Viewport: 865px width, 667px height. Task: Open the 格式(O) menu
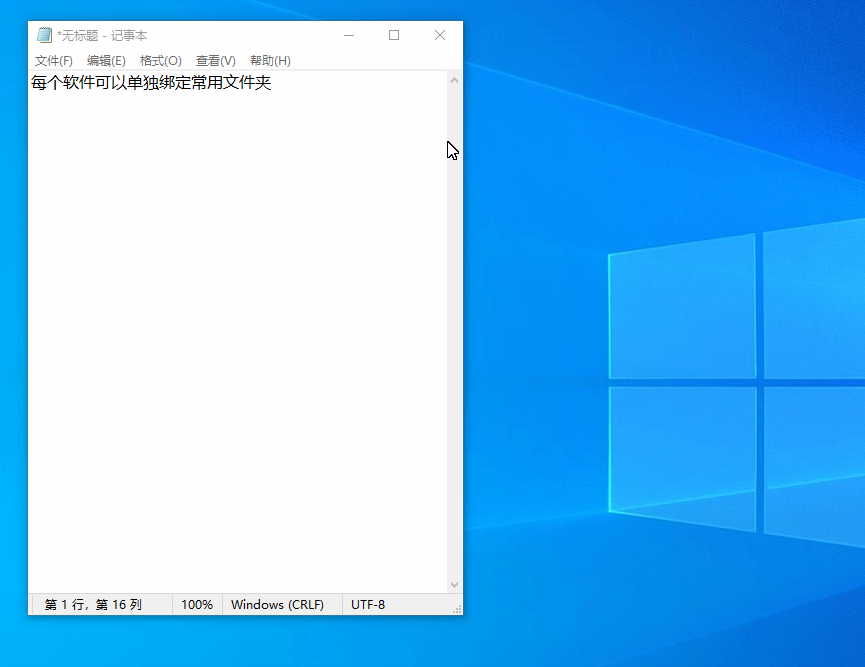[161, 61]
